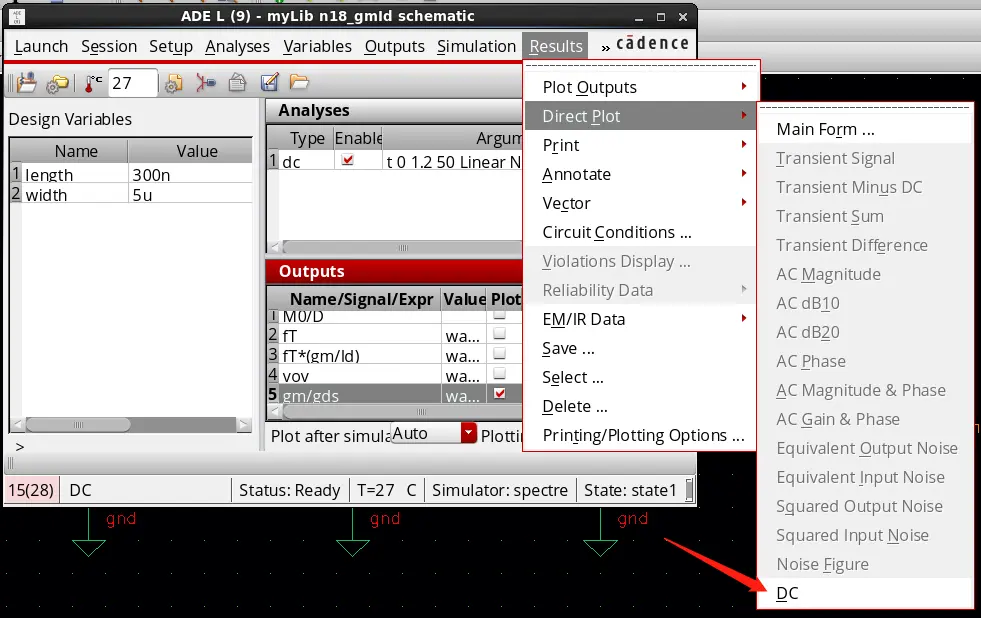Click Design Variables scrollbar left arrow

pyautogui.click(x=18, y=425)
